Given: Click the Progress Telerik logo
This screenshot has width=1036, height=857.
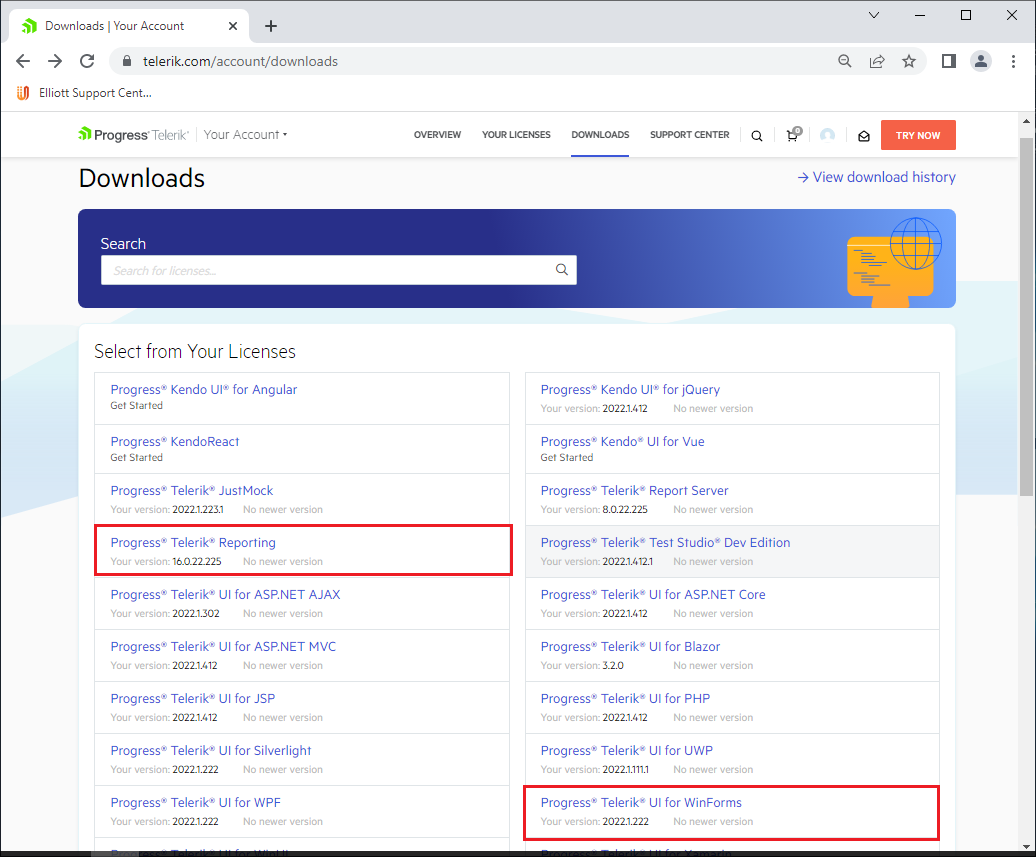Looking at the screenshot, I should [x=133, y=135].
